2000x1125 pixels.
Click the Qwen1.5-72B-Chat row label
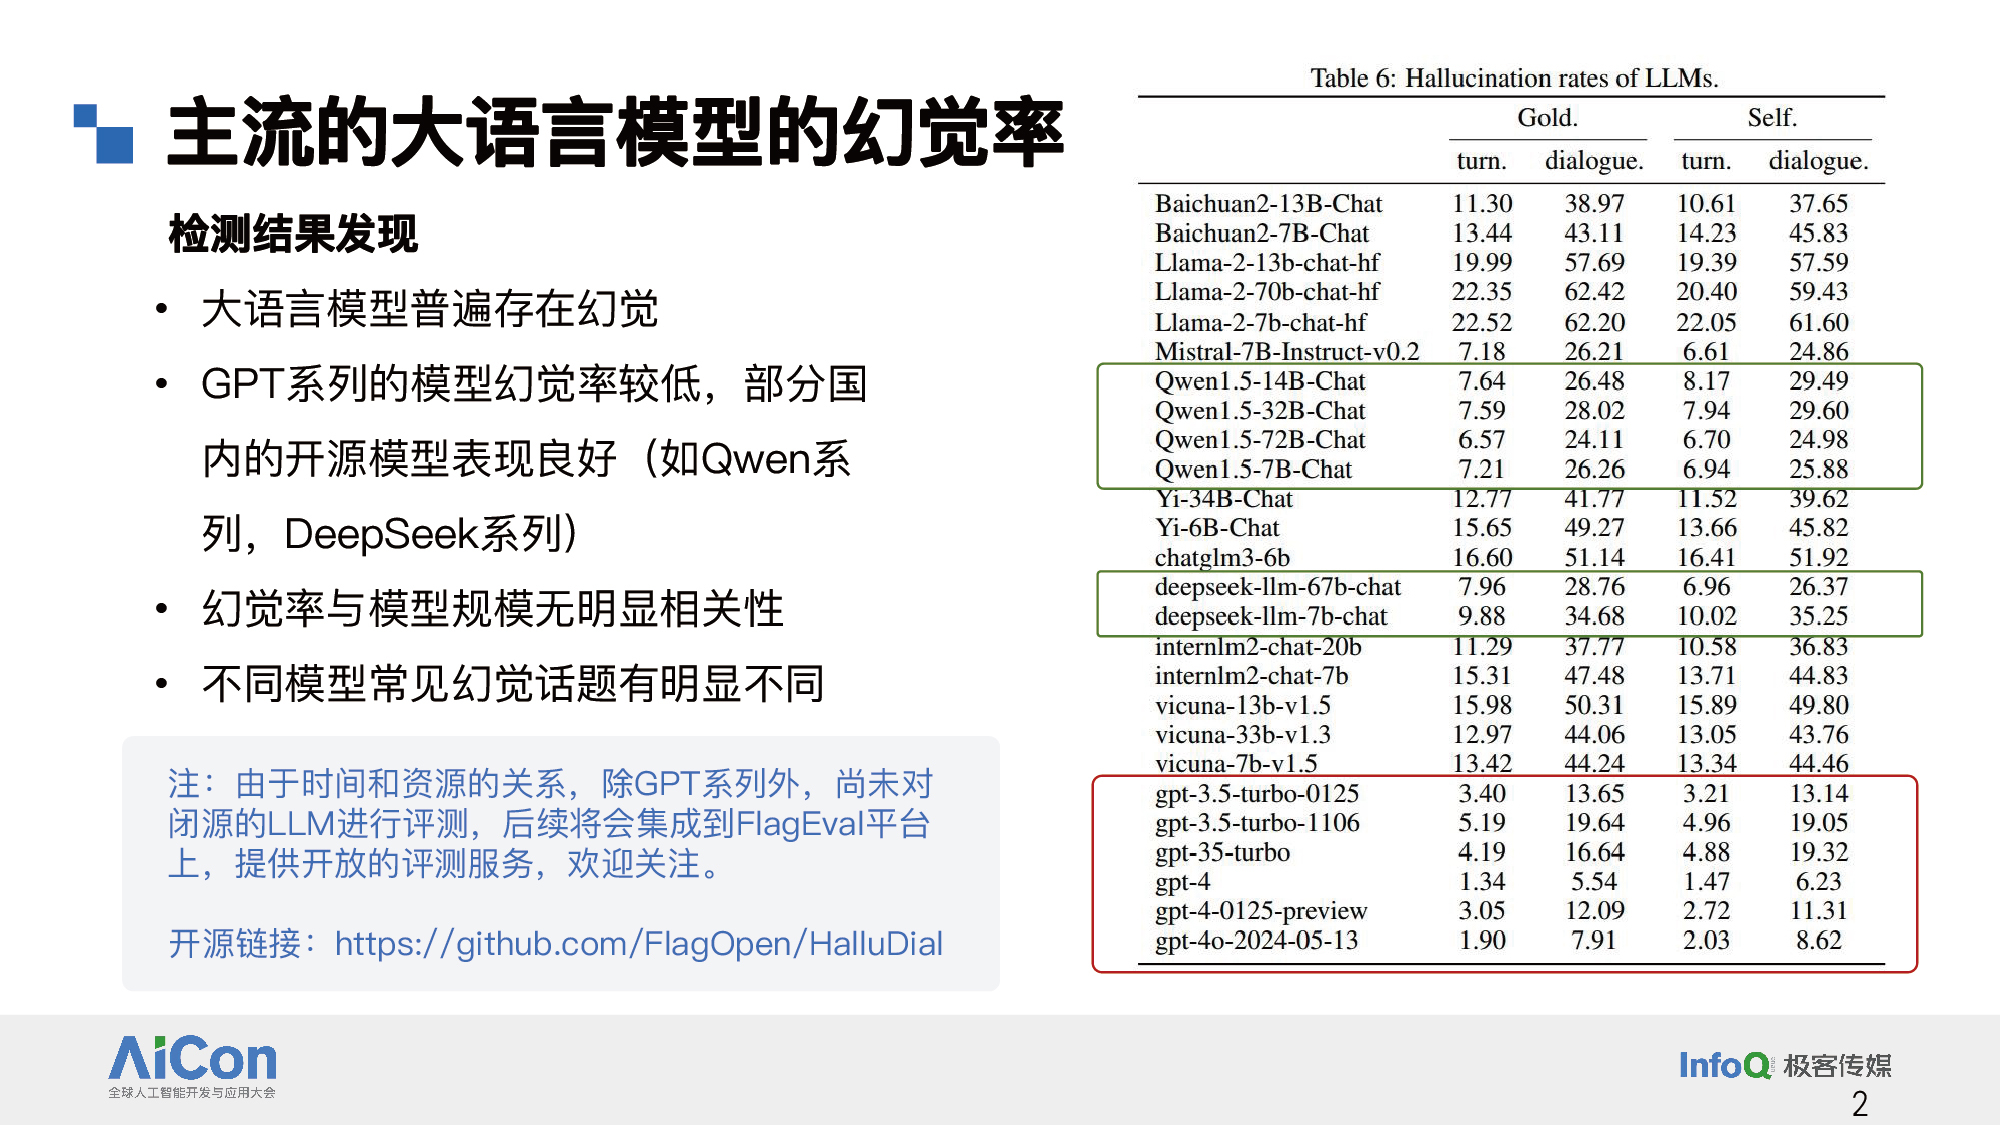coord(1260,439)
